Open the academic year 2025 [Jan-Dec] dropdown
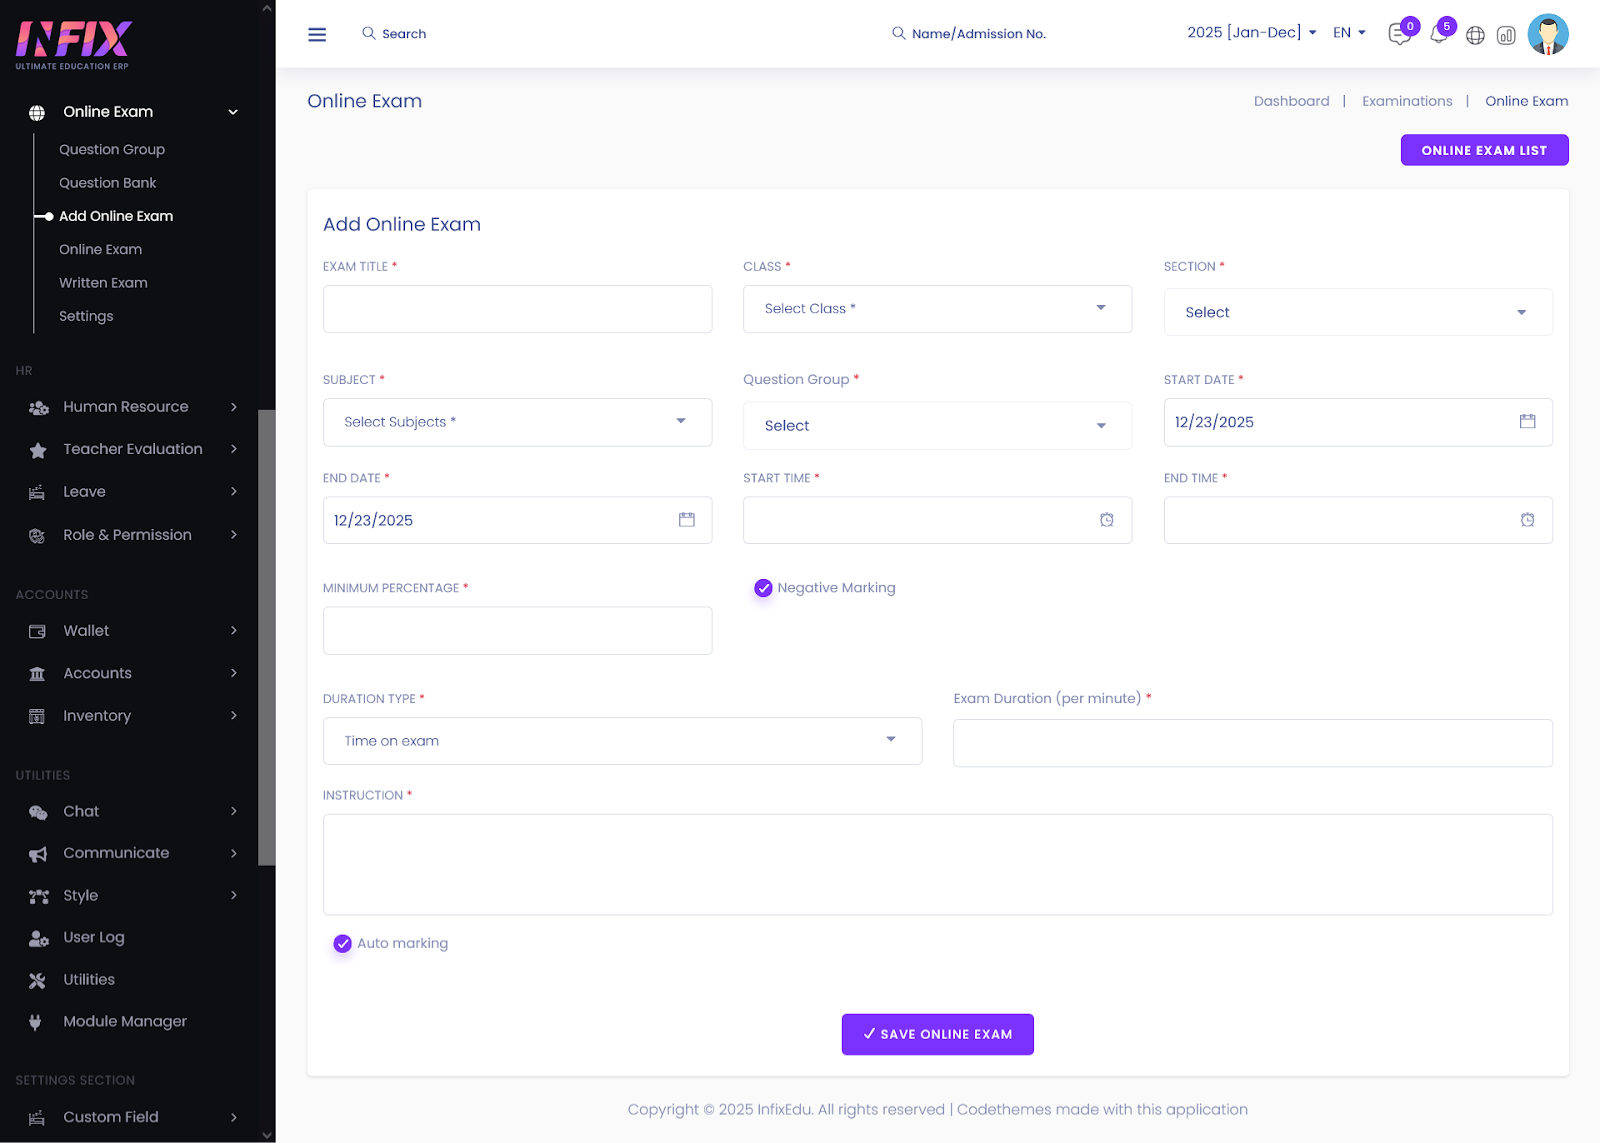This screenshot has height=1143, width=1600. click(x=1251, y=33)
